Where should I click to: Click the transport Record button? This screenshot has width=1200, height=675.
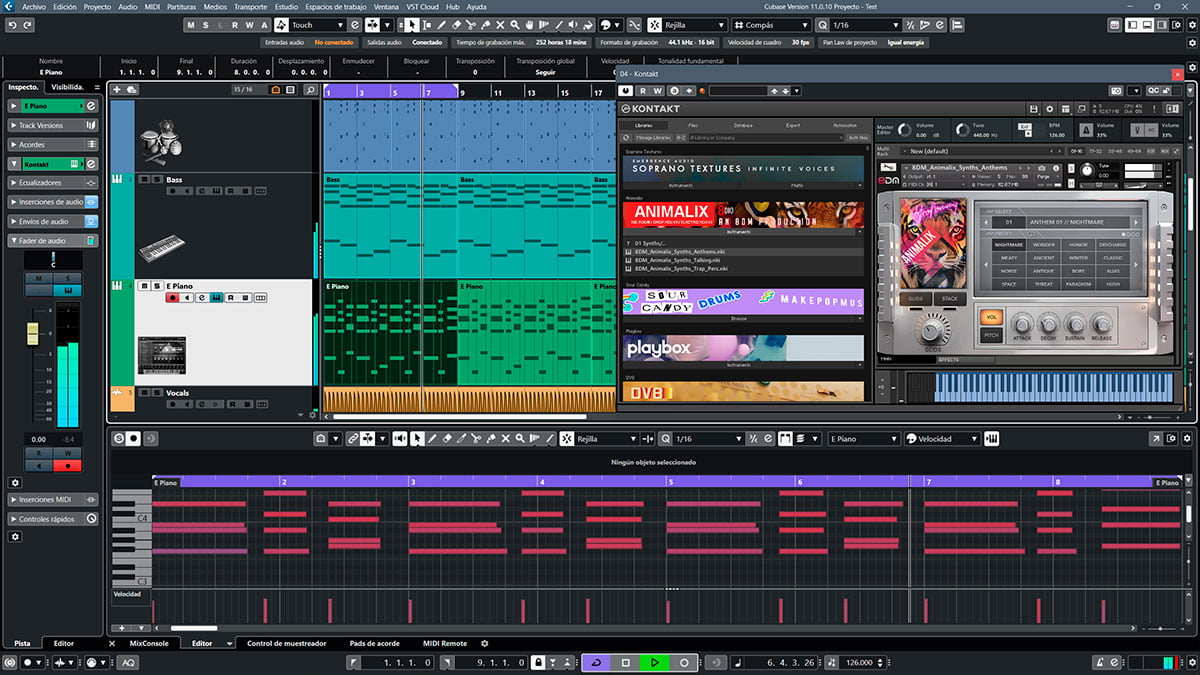[685, 662]
